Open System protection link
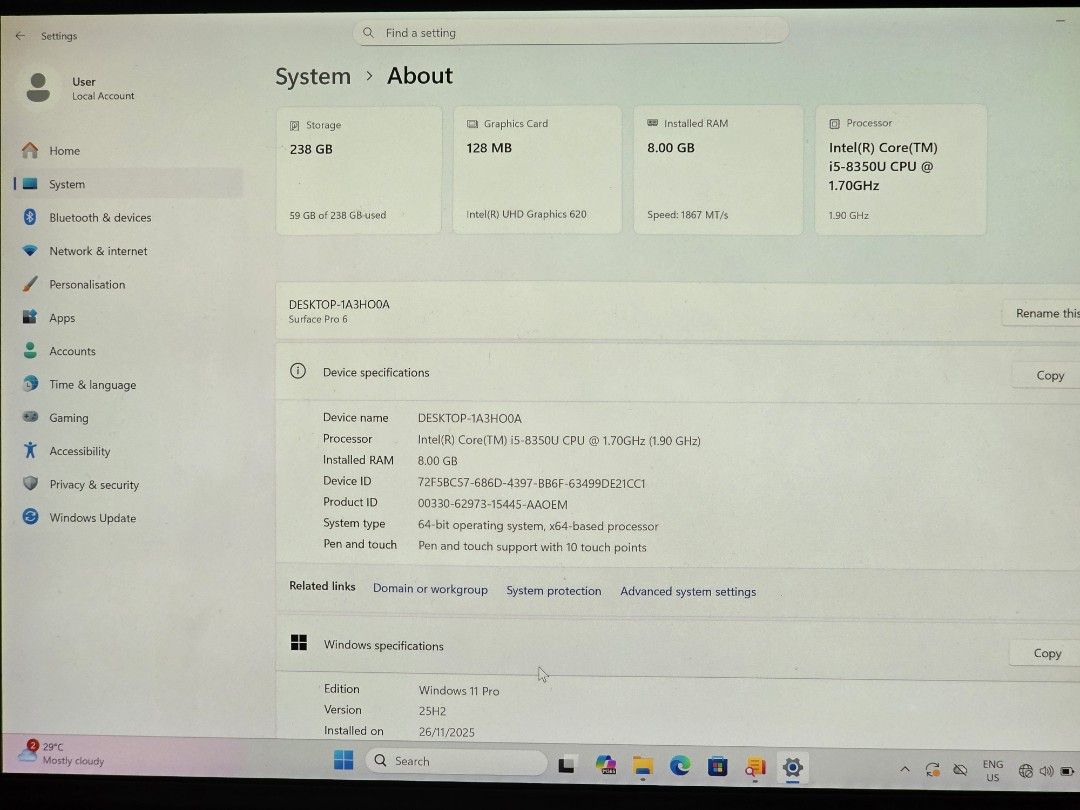Image resolution: width=1080 pixels, height=810 pixels. [x=553, y=591]
